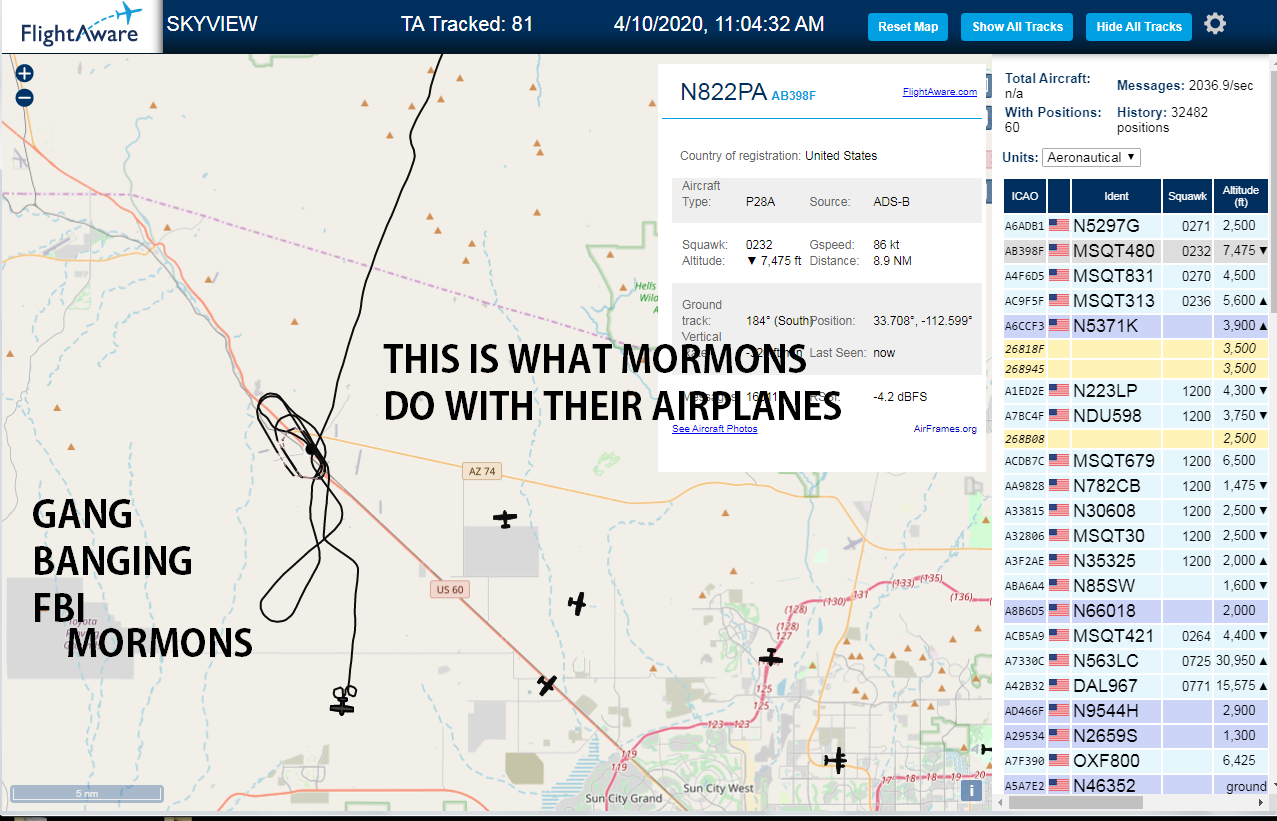Click the Sun City West map label
This screenshot has height=821, width=1277.
point(719,789)
